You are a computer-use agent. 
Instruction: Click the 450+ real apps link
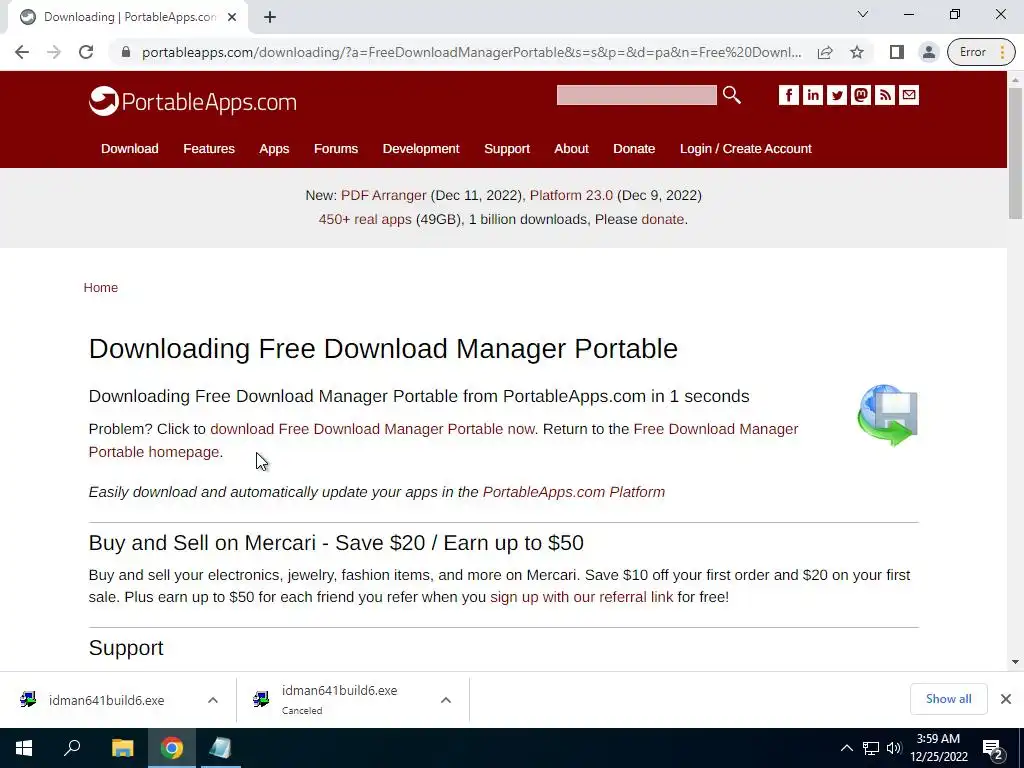point(365,219)
